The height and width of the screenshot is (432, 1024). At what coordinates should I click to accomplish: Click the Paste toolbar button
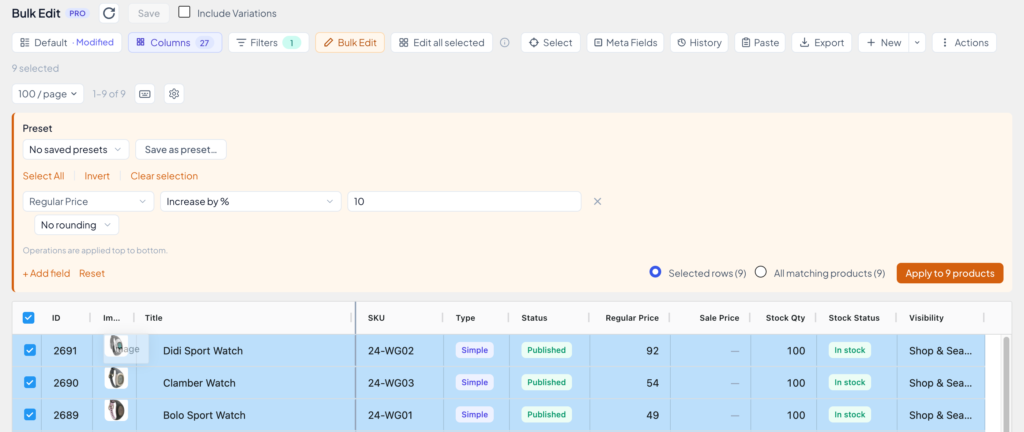[x=760, y=42]
